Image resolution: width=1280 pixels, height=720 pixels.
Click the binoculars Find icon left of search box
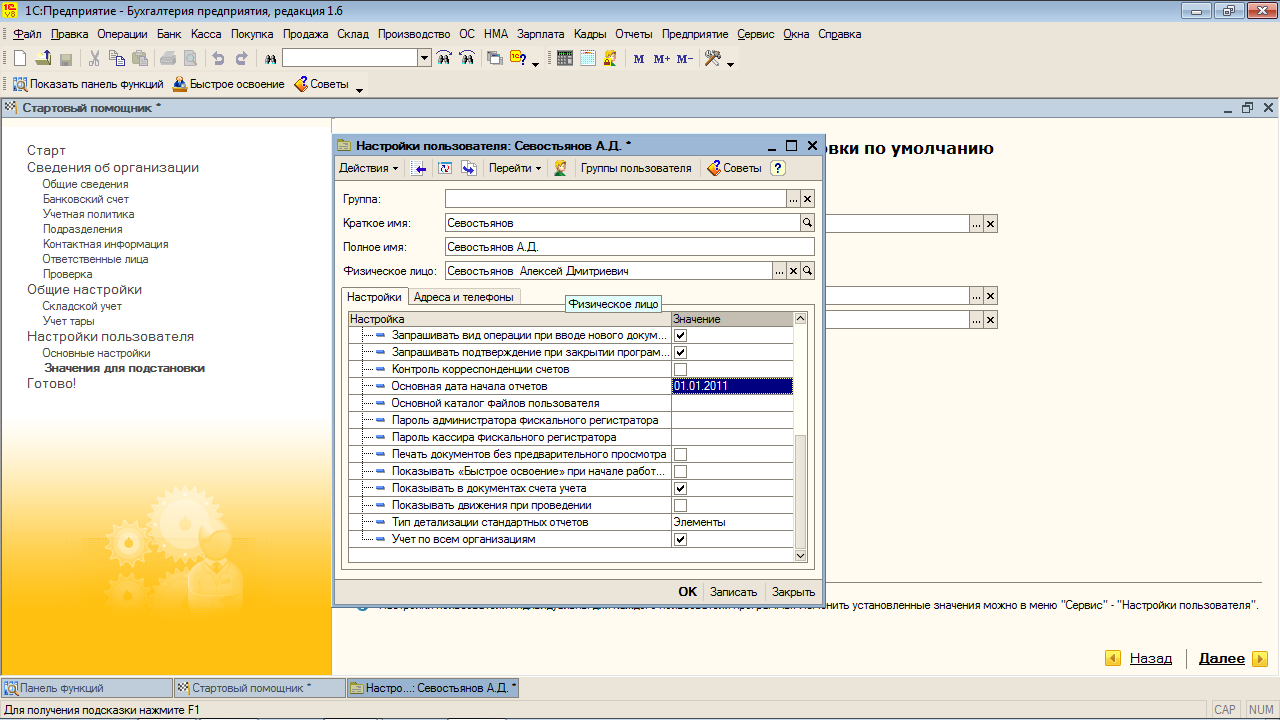tap(270, 59)
